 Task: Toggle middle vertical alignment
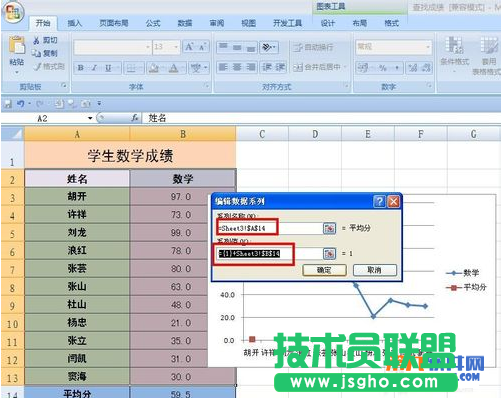pyautogui.click(x=237, y=47)
